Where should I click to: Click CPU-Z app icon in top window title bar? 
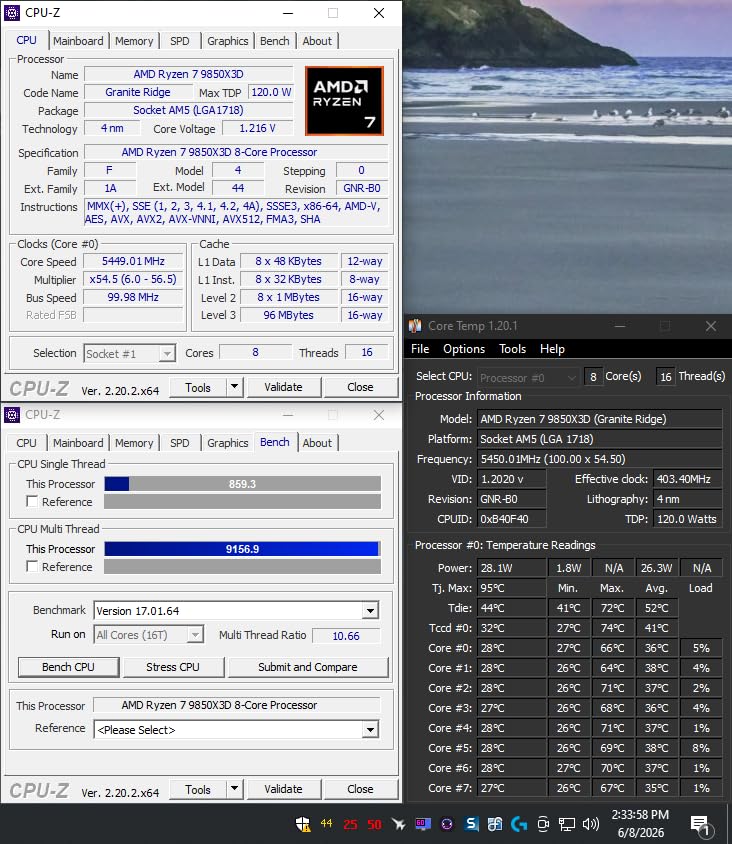click(12, 12)
